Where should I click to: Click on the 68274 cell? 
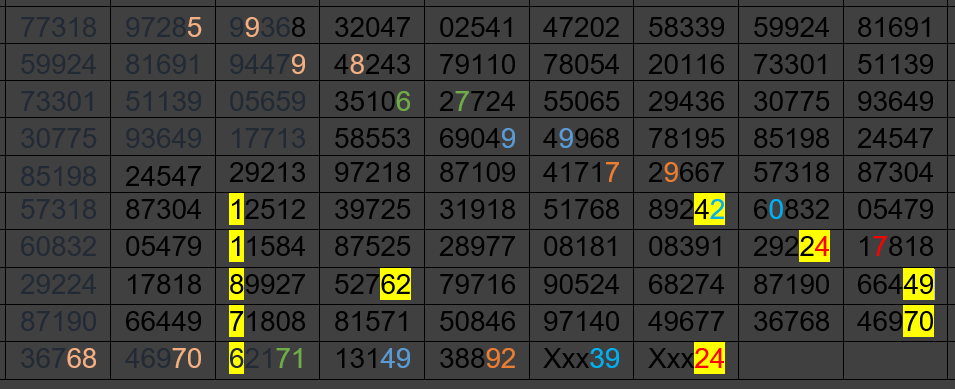pos(686,286)
